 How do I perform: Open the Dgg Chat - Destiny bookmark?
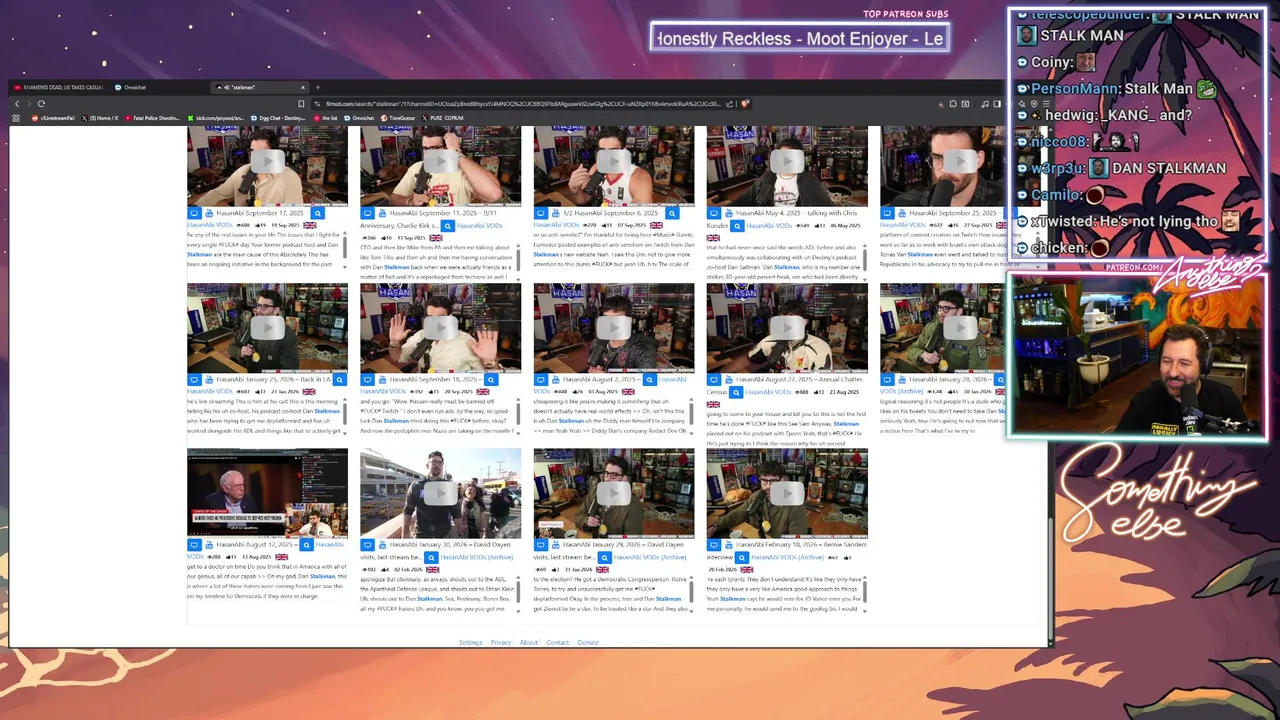click(x=279, y=118)
